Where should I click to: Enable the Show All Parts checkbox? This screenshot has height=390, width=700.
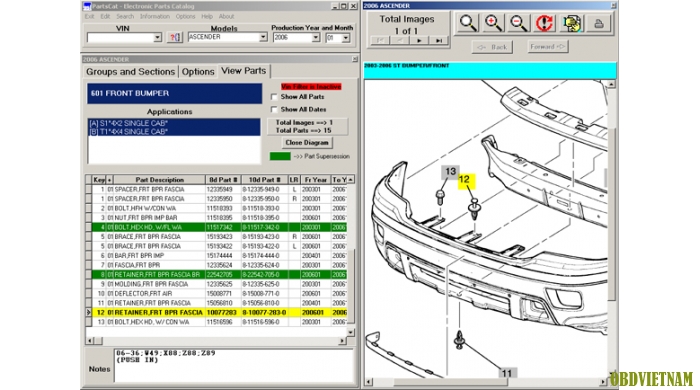click(x=274, y=97)
